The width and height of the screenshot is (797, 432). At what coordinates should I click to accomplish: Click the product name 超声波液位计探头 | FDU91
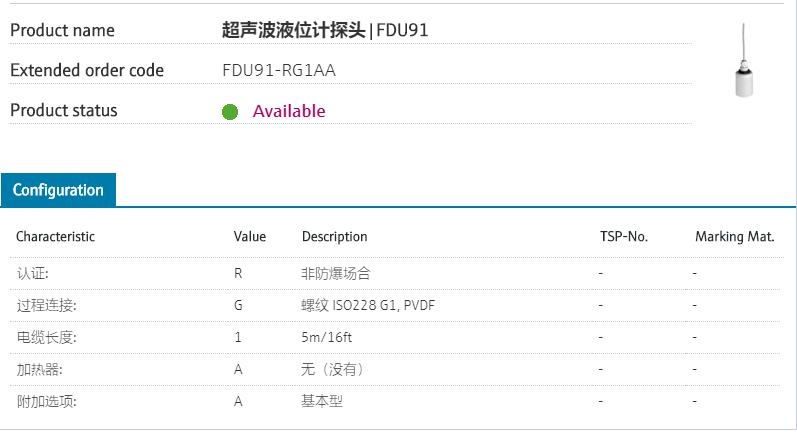(325, 30)
